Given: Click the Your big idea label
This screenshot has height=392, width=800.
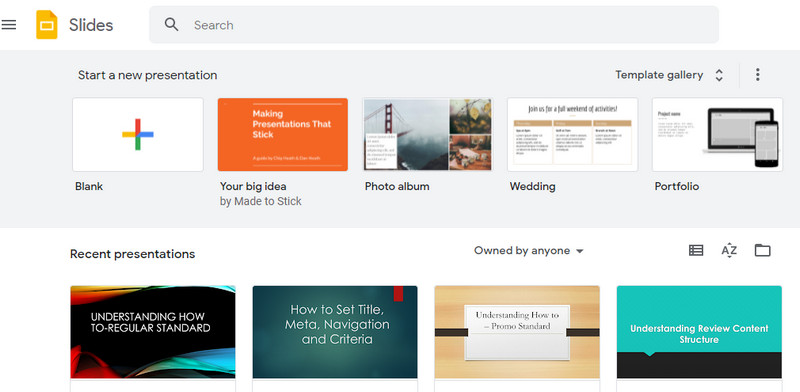Looking at the screenshot, I should (253, 186).
